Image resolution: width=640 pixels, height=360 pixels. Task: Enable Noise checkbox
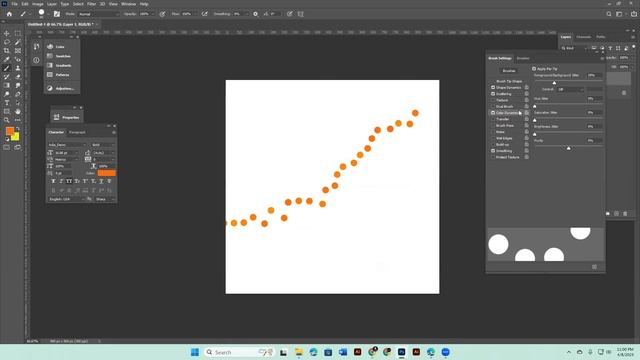point(493,132)
